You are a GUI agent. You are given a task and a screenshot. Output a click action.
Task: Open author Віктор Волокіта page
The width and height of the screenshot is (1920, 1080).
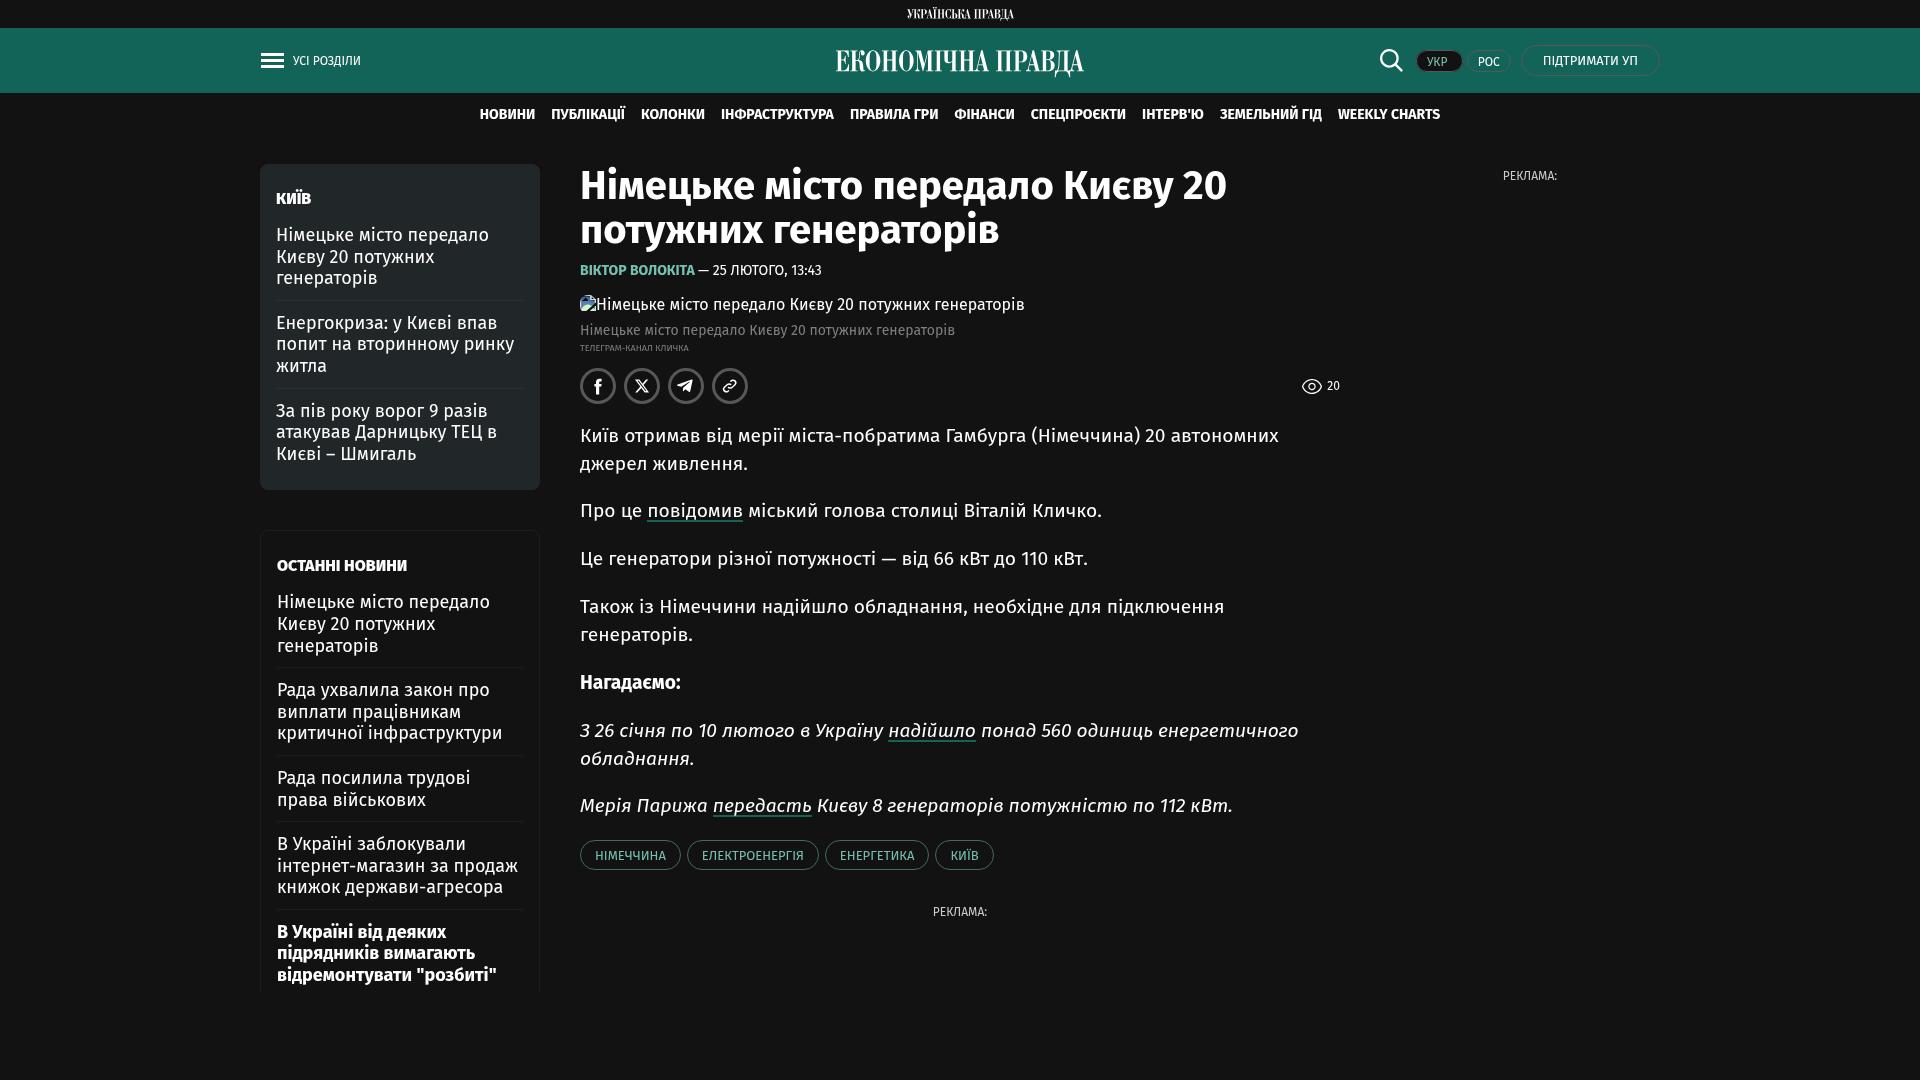coord(637,271)
